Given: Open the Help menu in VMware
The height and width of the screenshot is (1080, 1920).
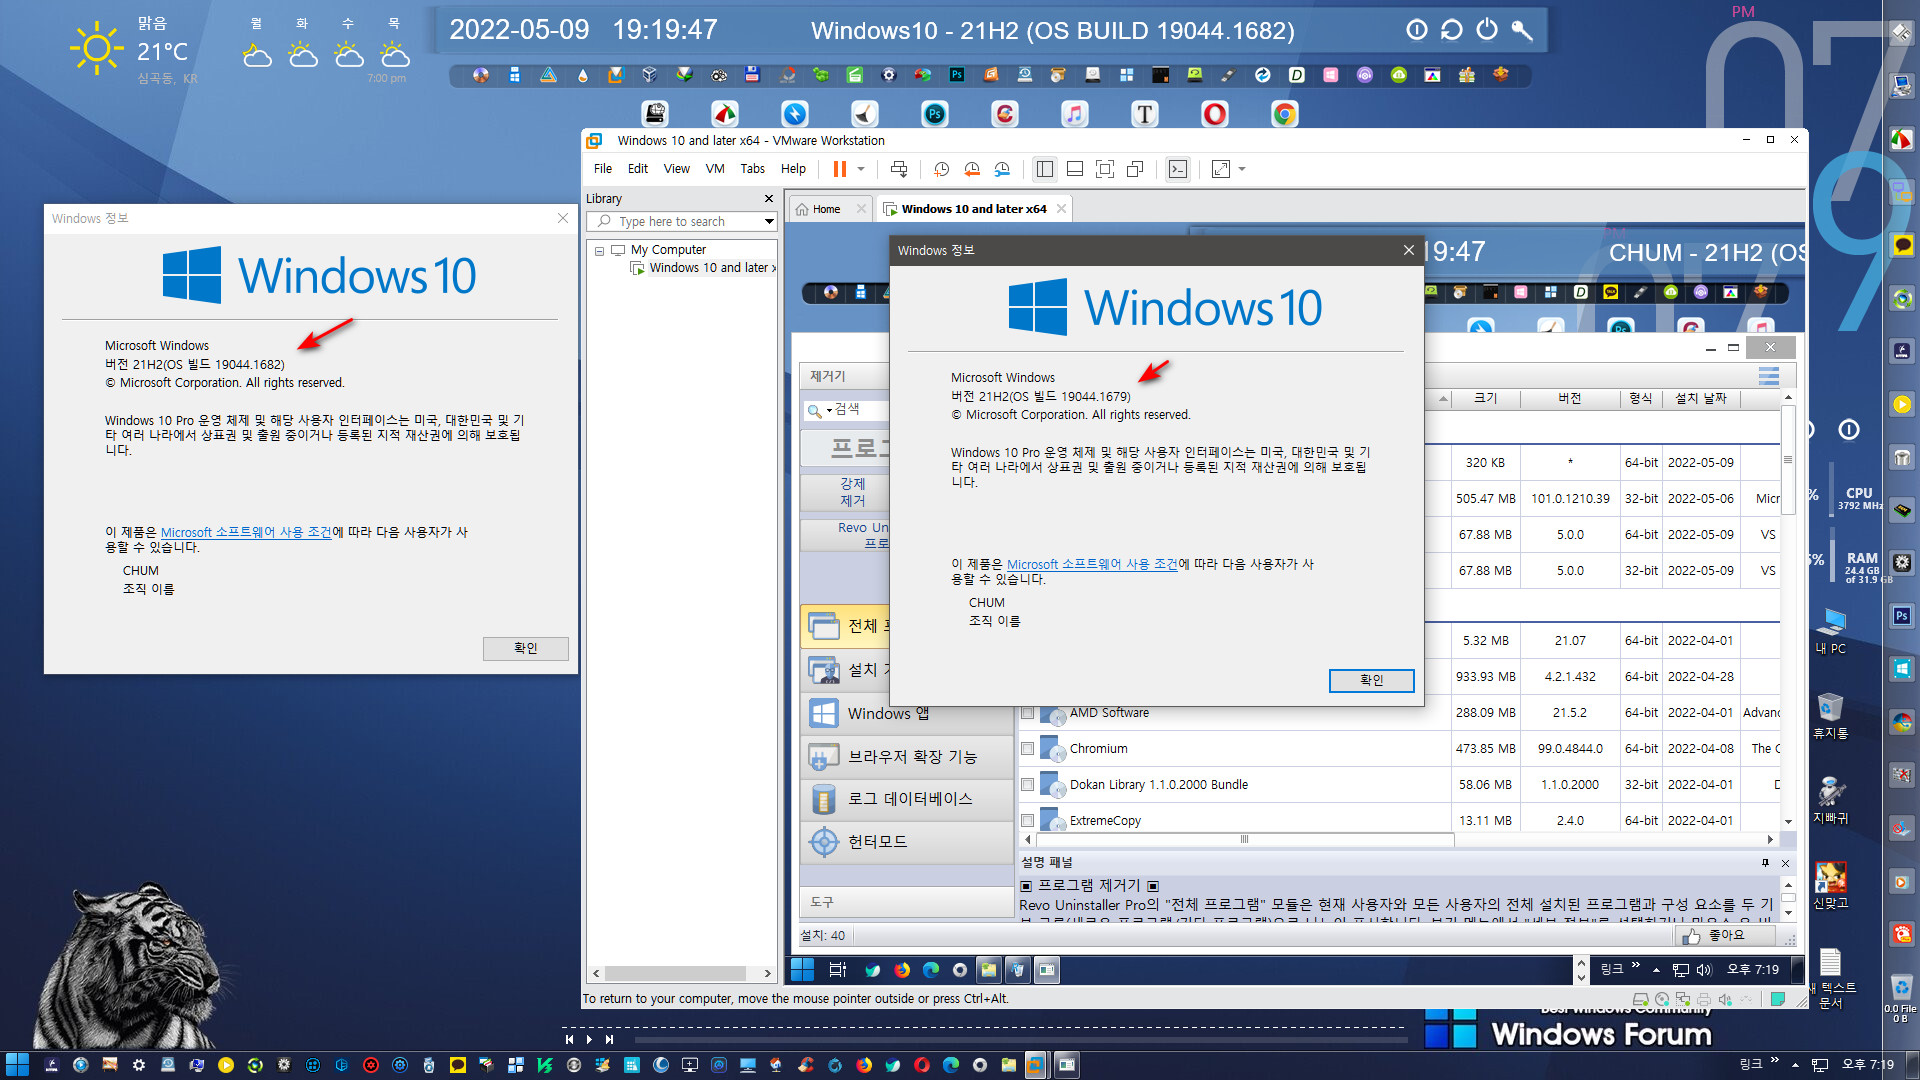Looking at the screenshot, I should click(x=793, y=169).
